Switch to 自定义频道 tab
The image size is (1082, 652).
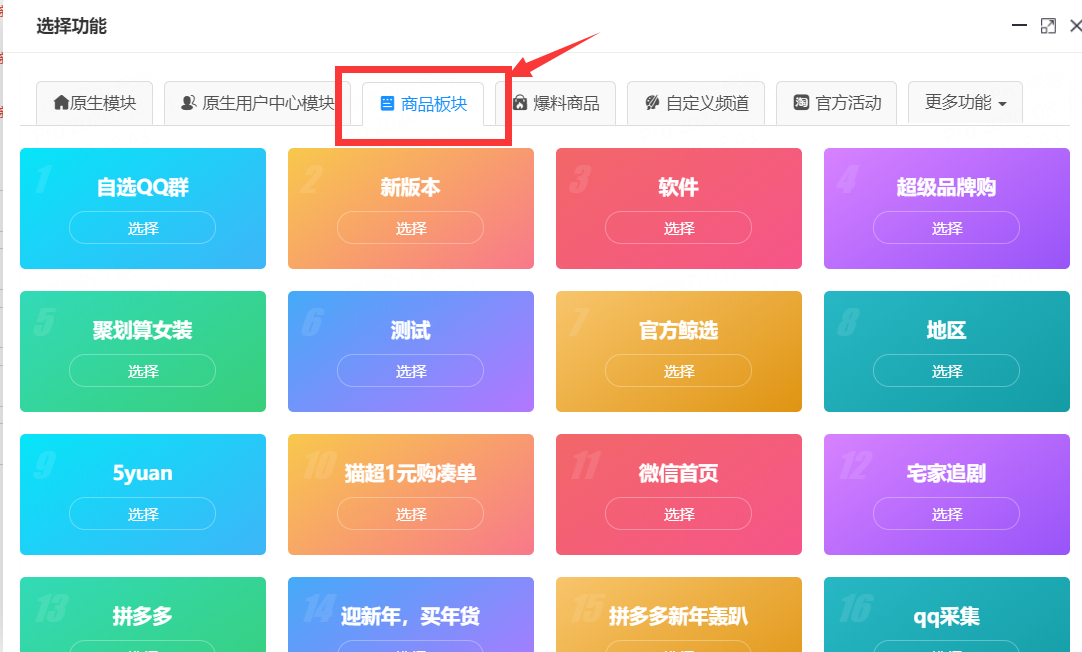696,103
